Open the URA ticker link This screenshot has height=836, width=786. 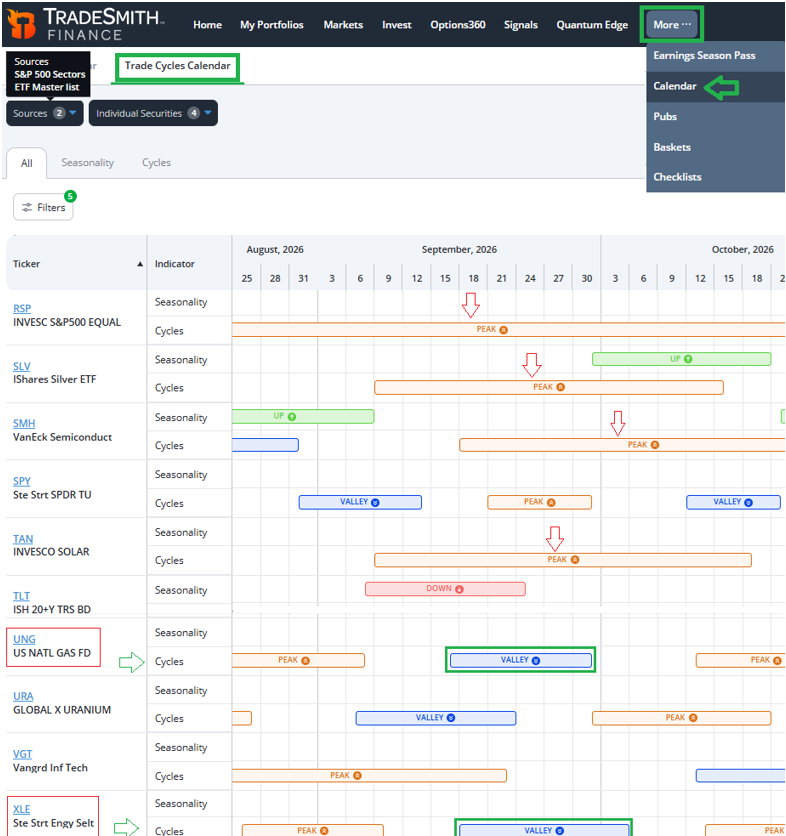point(23,696)
